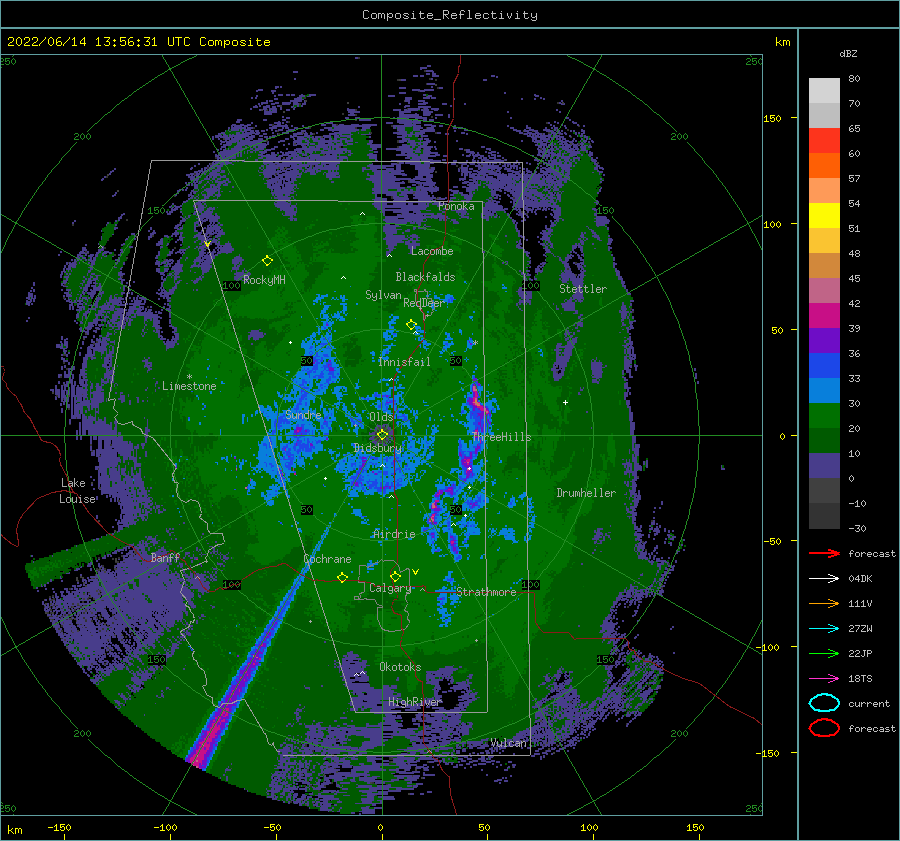
Task: Click the magenta 18TS arrow legend icon
Action: click(x=824, y=679)
